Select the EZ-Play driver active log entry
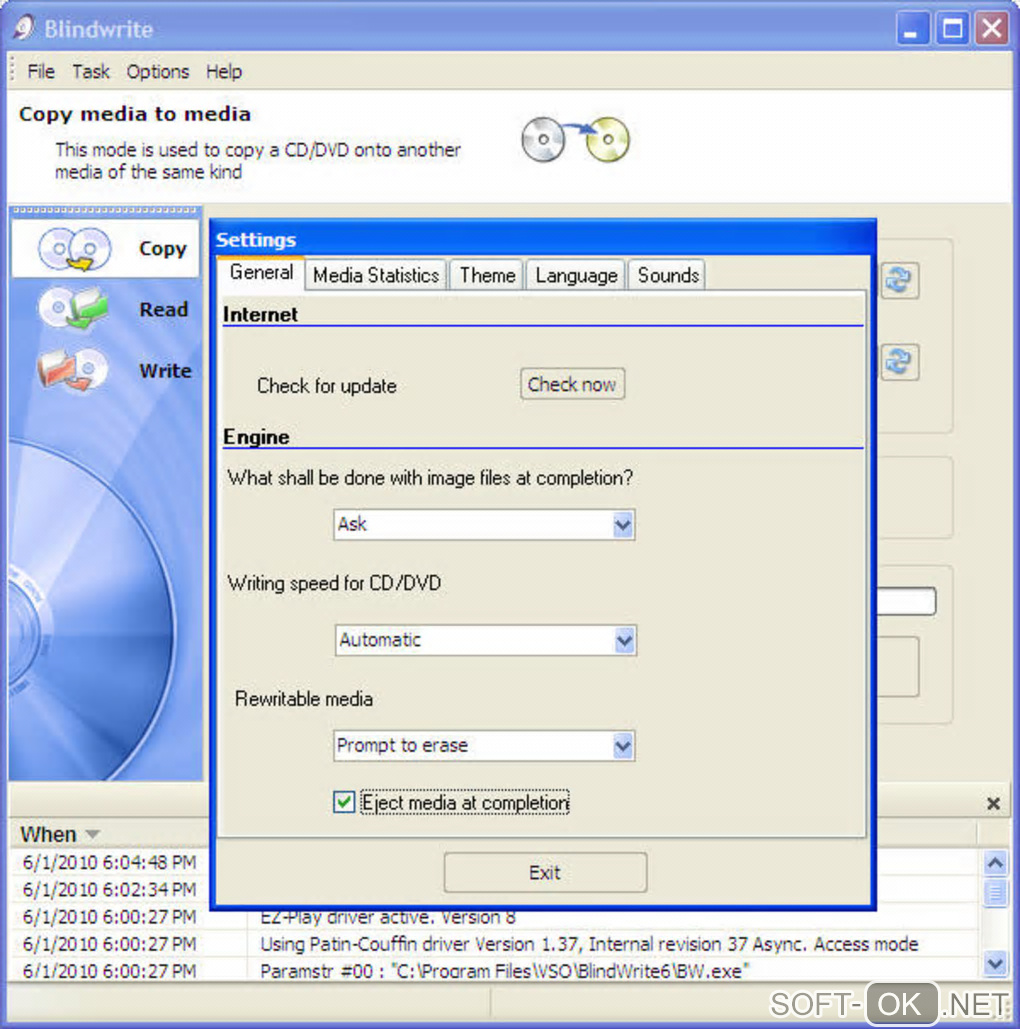The image size is (1020, 1029). coord(387,917)
